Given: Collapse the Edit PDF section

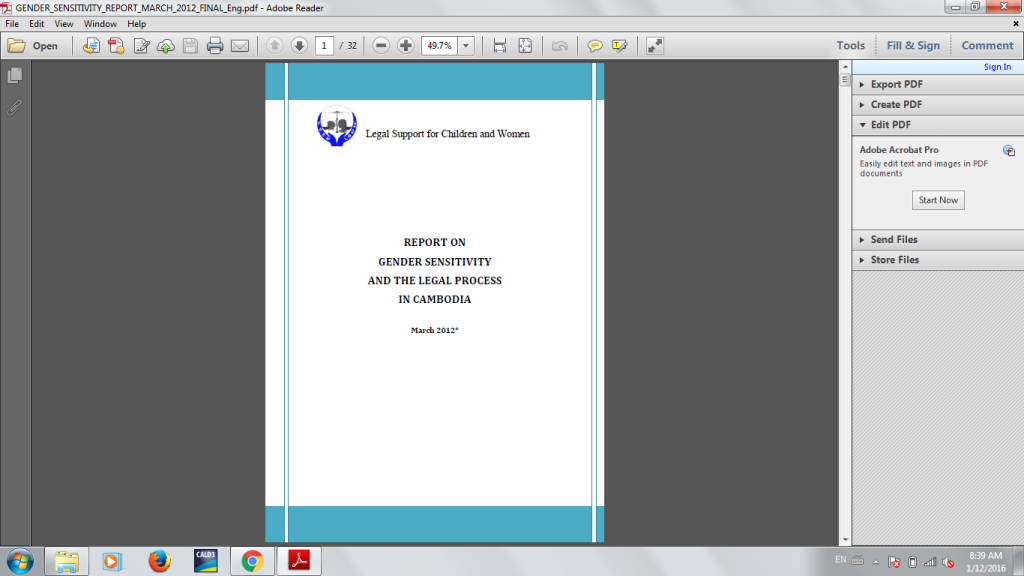Looking at the screenshot, I should [x=890, y=125].
